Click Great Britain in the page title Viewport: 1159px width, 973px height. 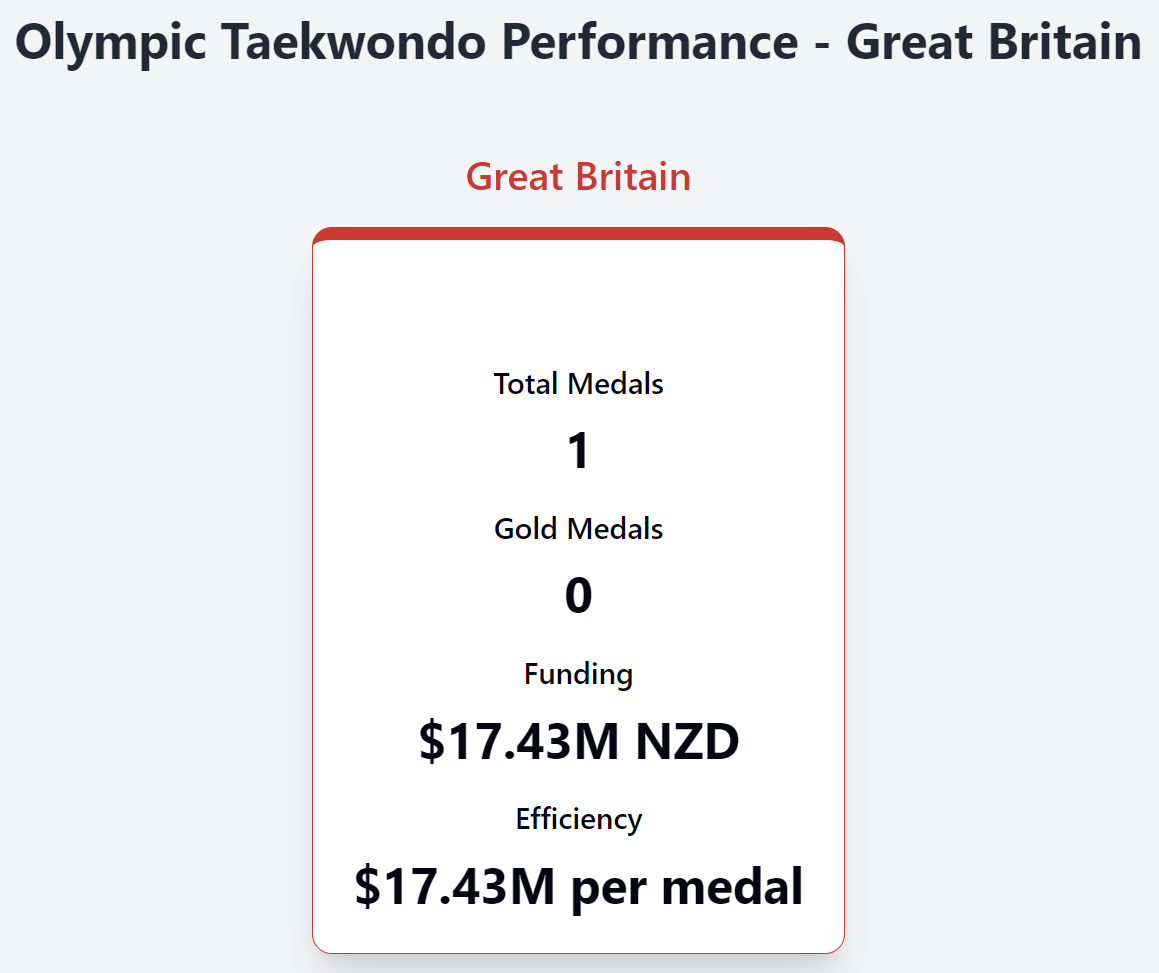click(993, 42)
